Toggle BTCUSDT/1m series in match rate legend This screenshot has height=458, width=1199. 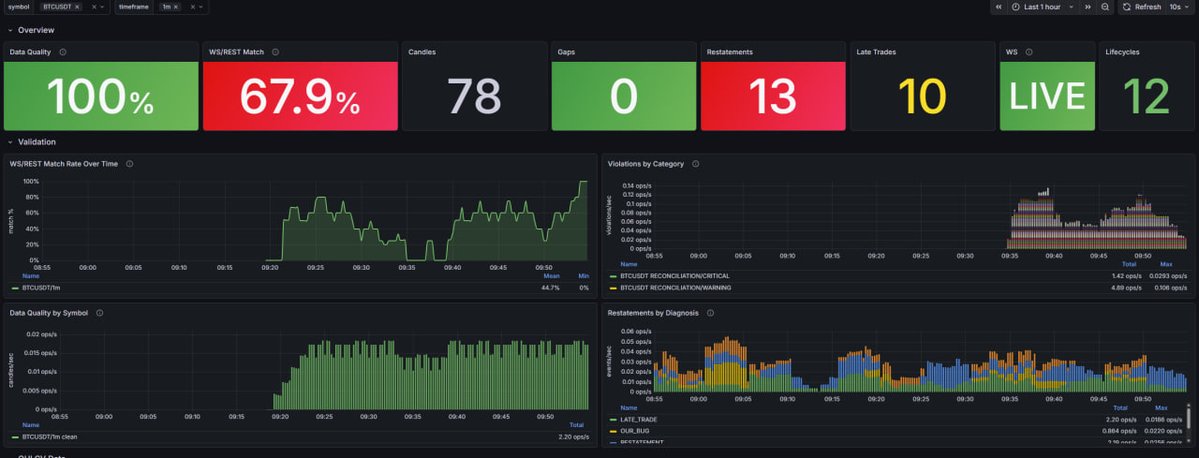coord(42,287)
